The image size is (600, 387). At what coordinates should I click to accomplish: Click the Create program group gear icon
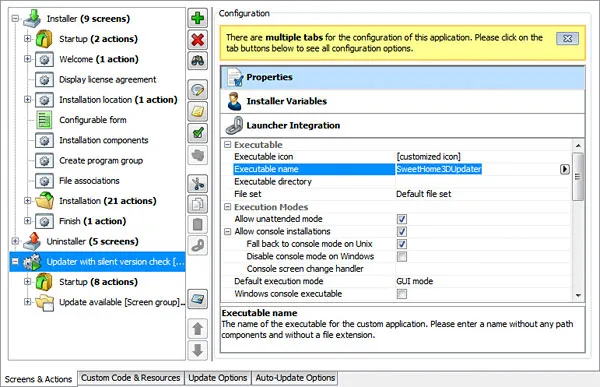click(x=44, y=160)
